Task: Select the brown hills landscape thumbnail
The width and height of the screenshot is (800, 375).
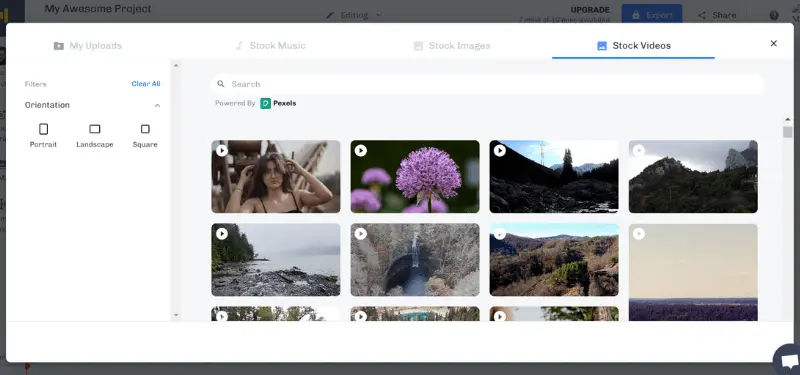Action: point(554,260)
